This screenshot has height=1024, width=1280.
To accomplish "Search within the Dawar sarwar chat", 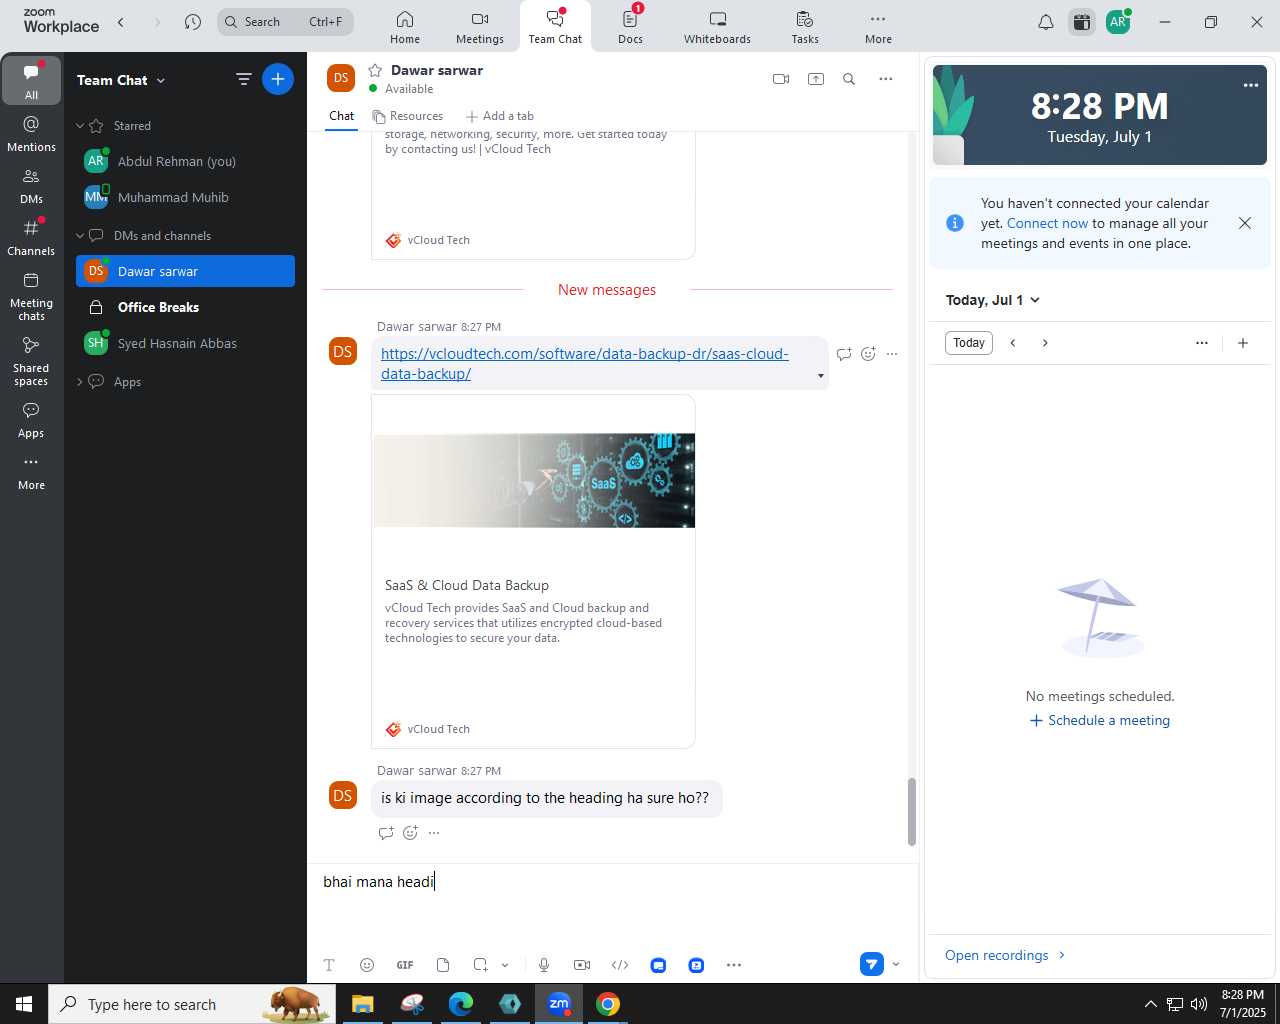I will pos(849,79).
